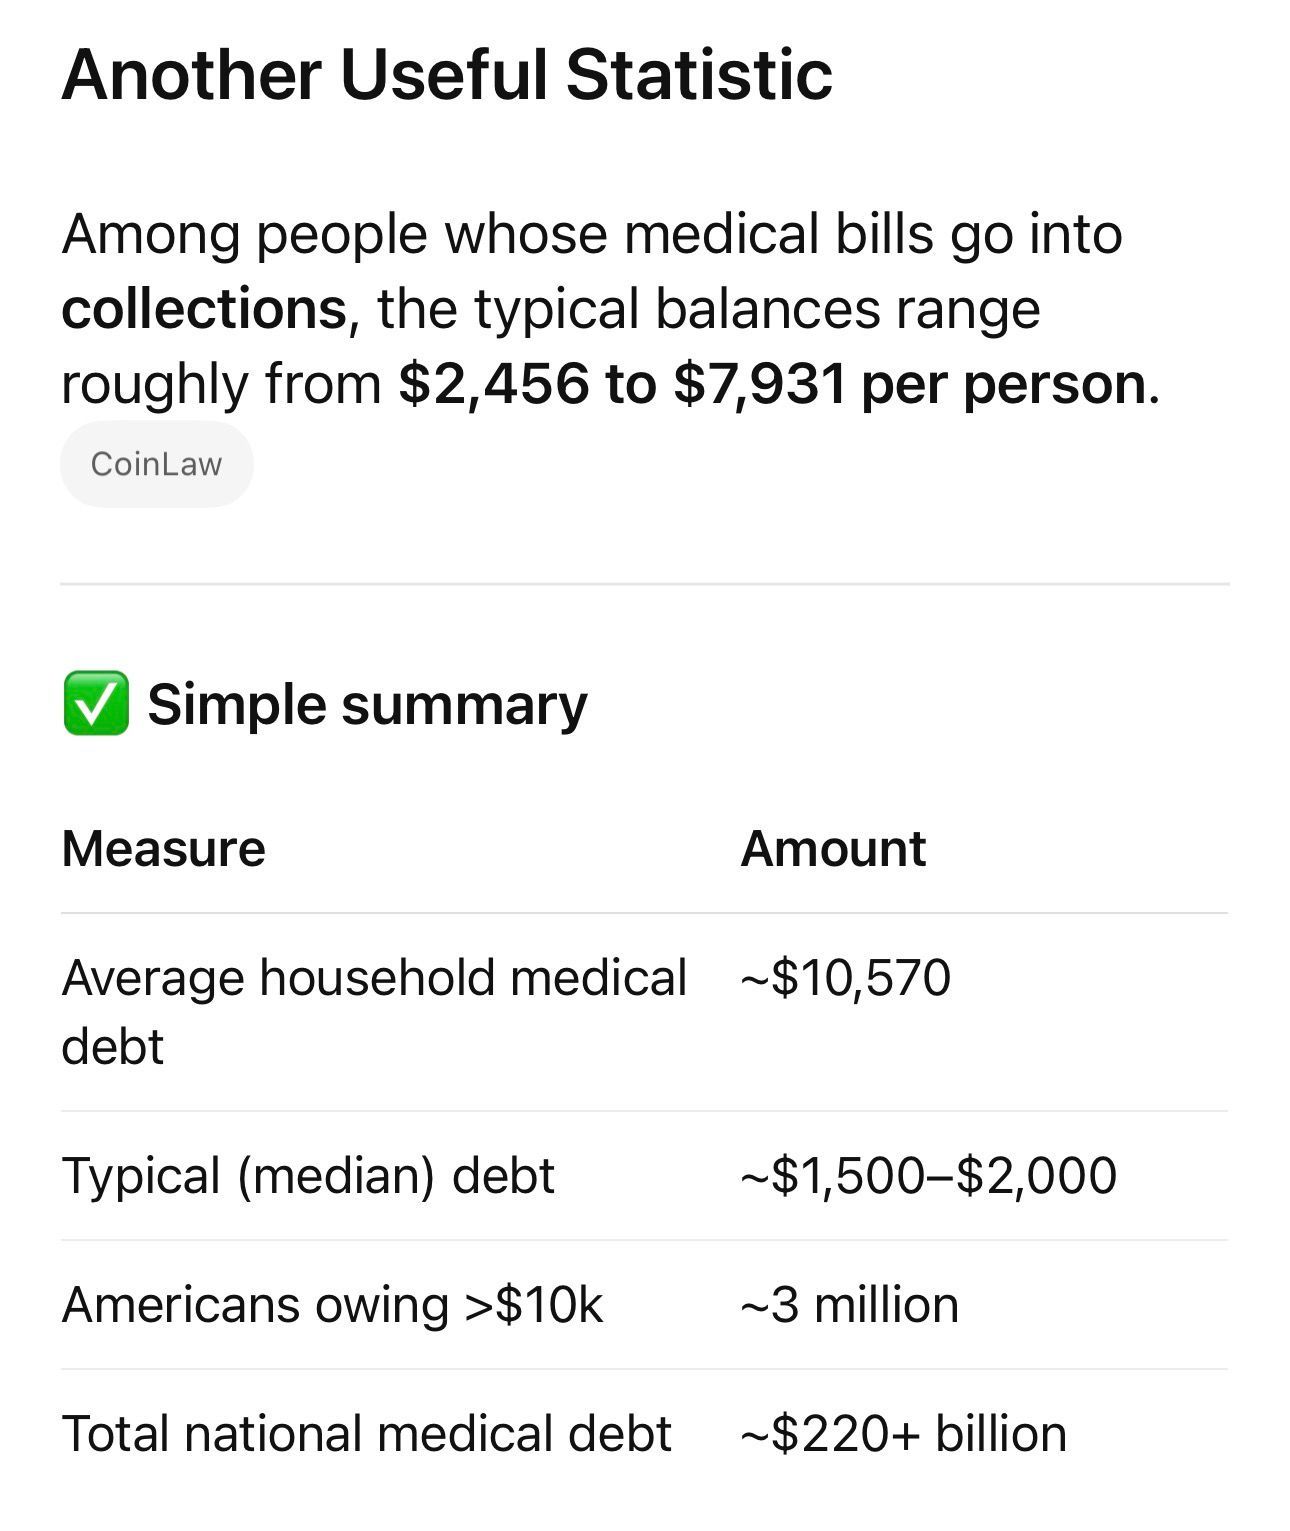
Task: Click the bold "$2,456 to $7,931 per person" text
Action: (x=772, y=384)
